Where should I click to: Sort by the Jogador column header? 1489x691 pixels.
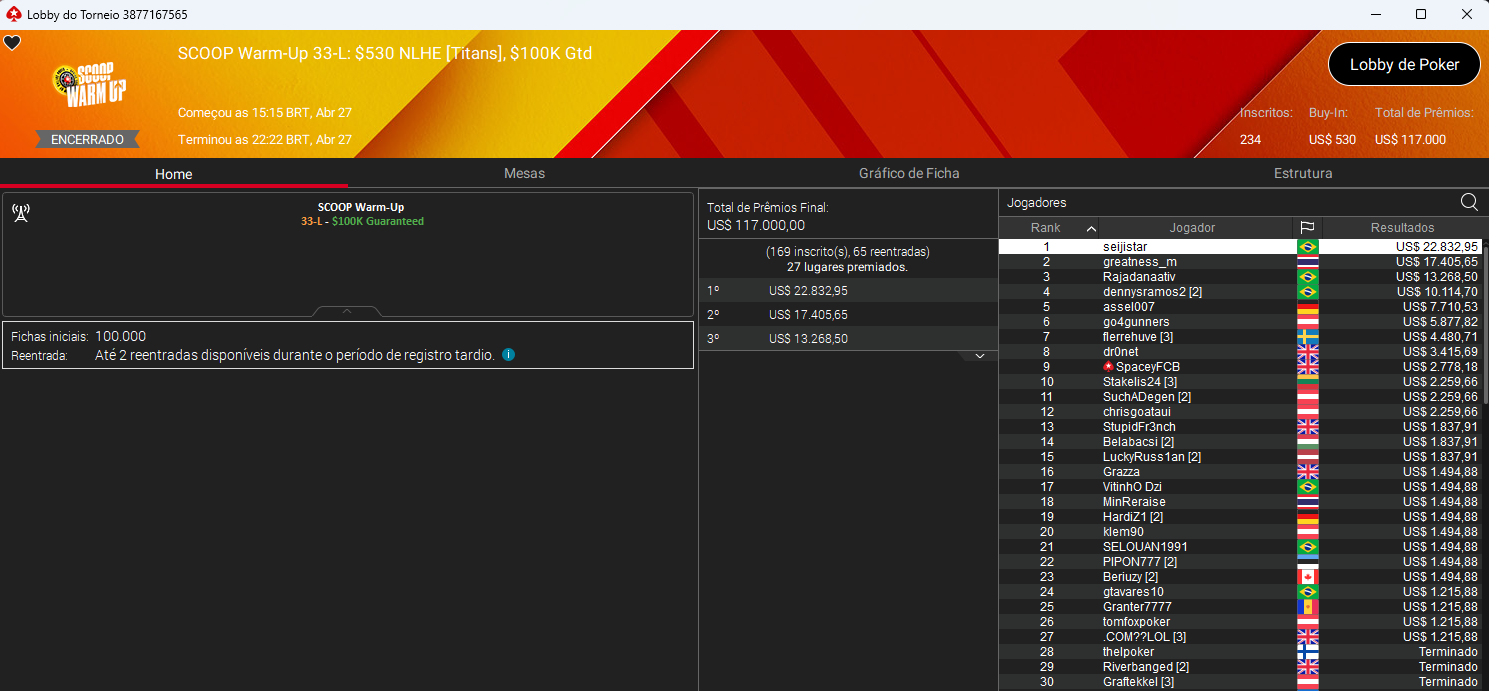1192,227
